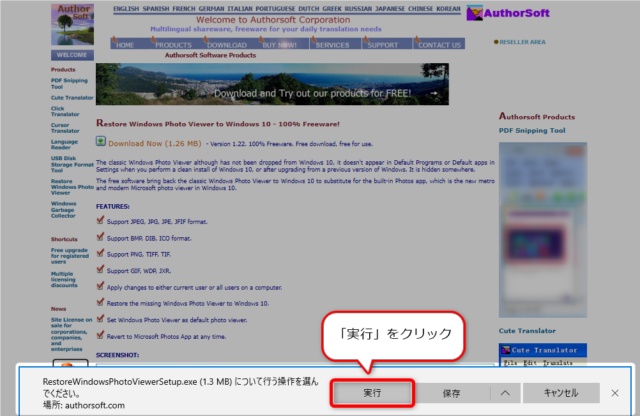
Task: Click the AuthorSoft brand logo icon
Action: click(x=474, y=13)
